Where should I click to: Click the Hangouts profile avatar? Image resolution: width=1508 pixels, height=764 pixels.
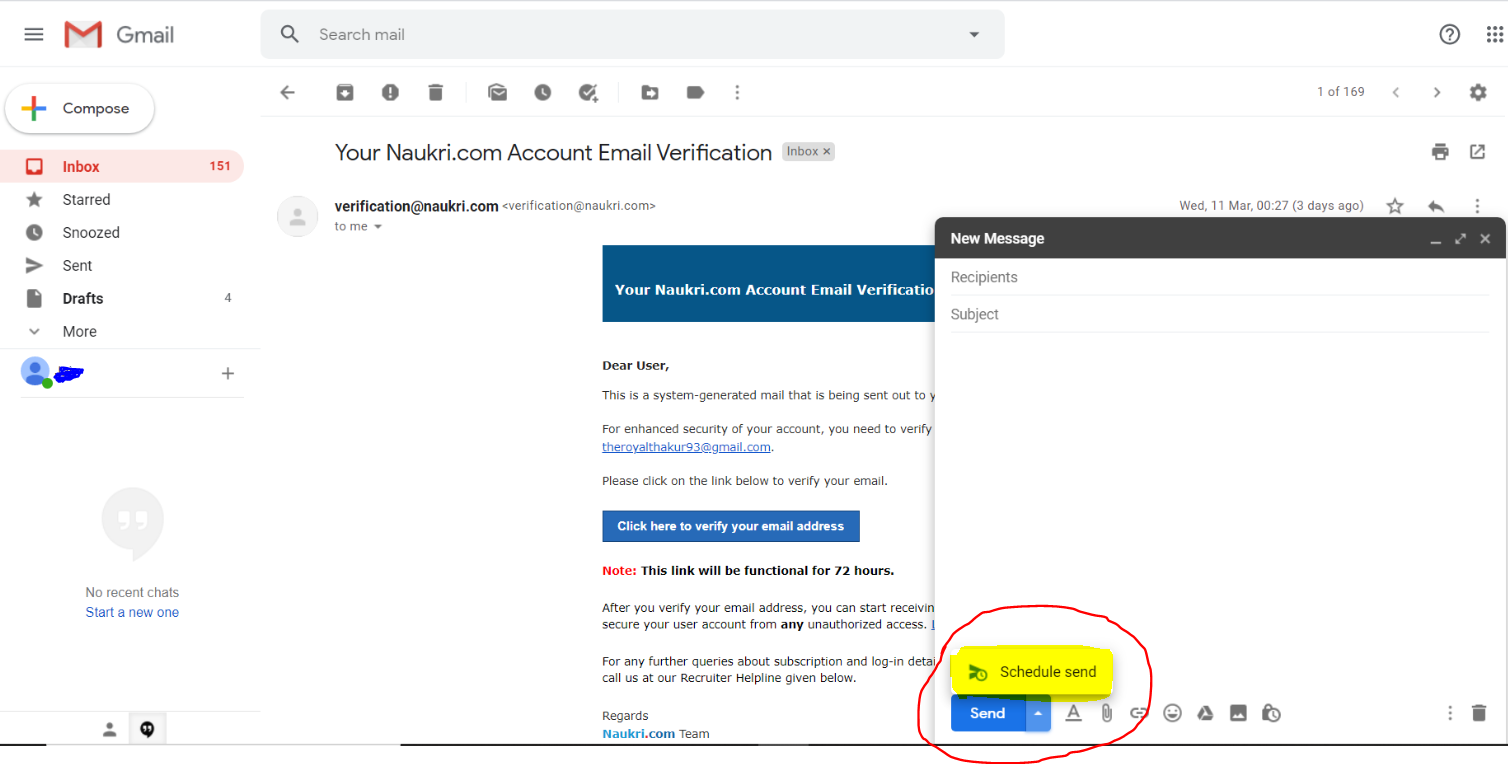(35, 372)
